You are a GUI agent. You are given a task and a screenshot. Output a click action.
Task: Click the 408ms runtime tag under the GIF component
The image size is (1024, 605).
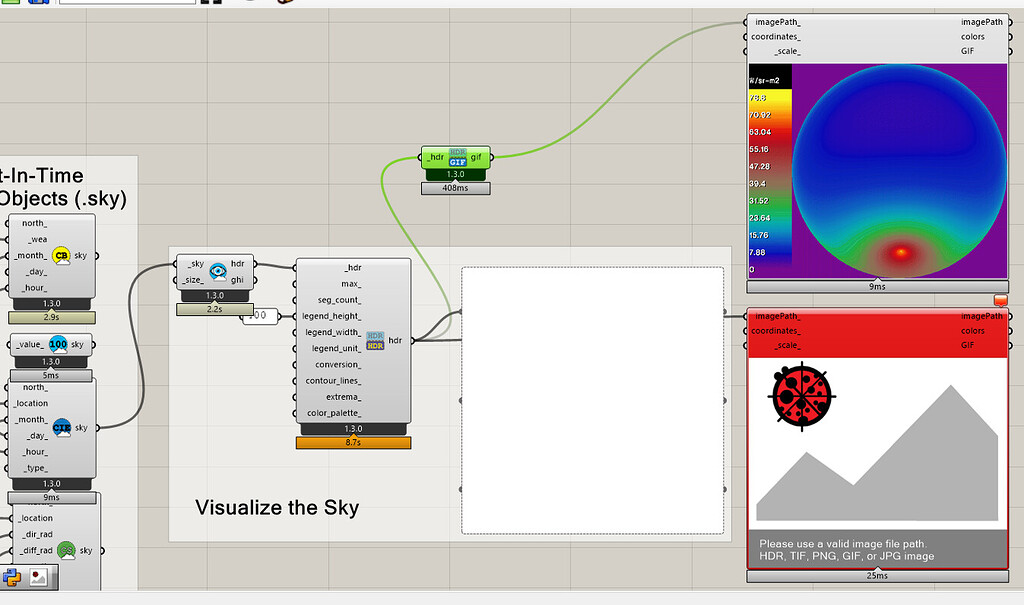(455, 188)
